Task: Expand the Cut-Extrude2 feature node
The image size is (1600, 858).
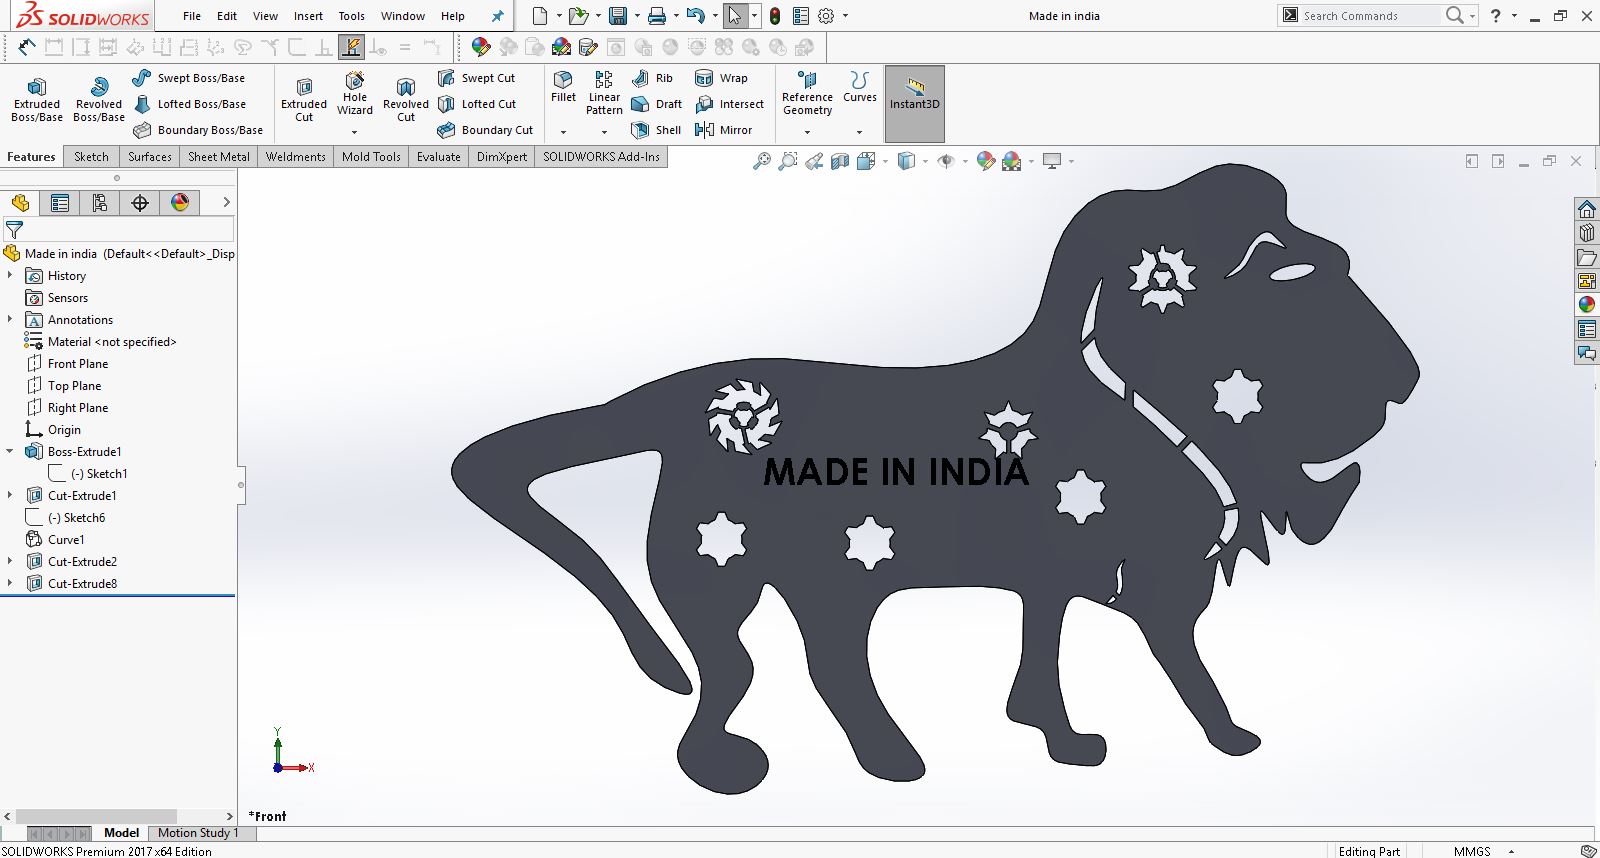Action: pos(10,562)
